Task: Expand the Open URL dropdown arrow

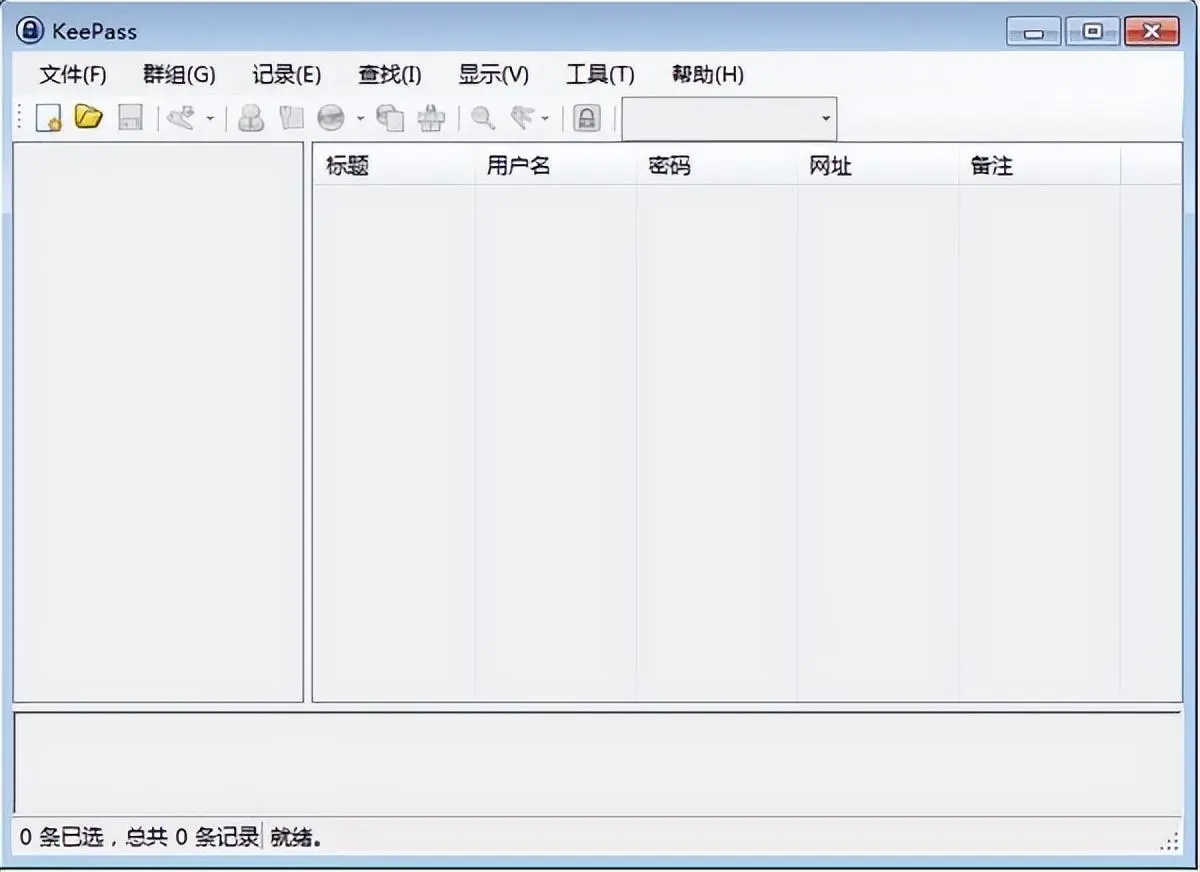Action: tap(361, 119)
